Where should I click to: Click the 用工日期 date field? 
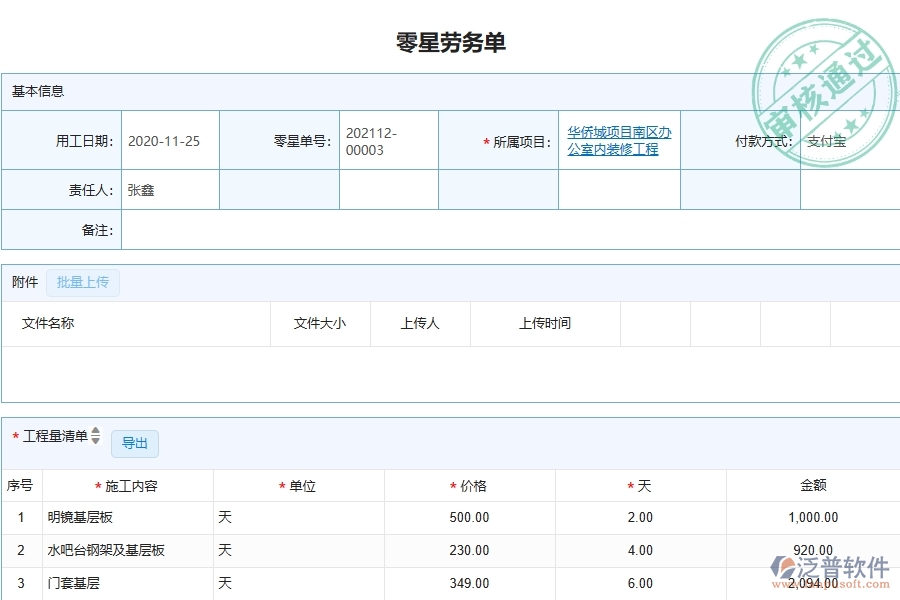tap(168, 139)
